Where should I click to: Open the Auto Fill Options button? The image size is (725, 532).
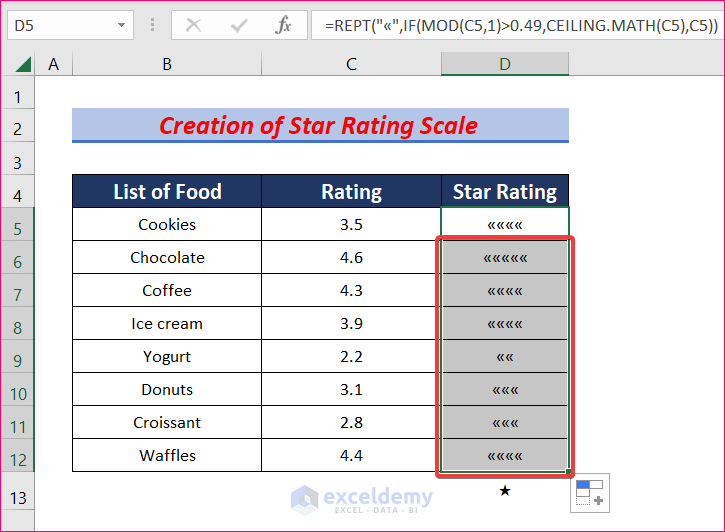590,493
